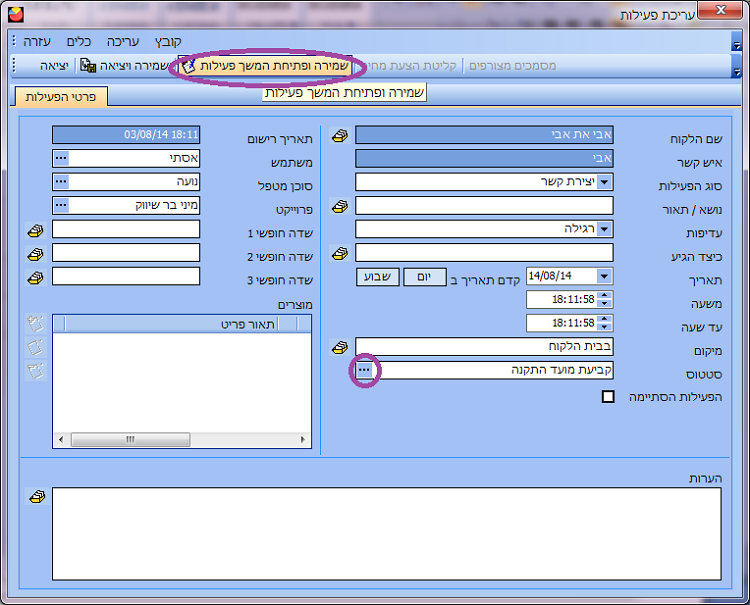The height and width of the screenshot is (605, 750).
Task: Click the top product icon beside מוצרים list
Action: (35, 324)
